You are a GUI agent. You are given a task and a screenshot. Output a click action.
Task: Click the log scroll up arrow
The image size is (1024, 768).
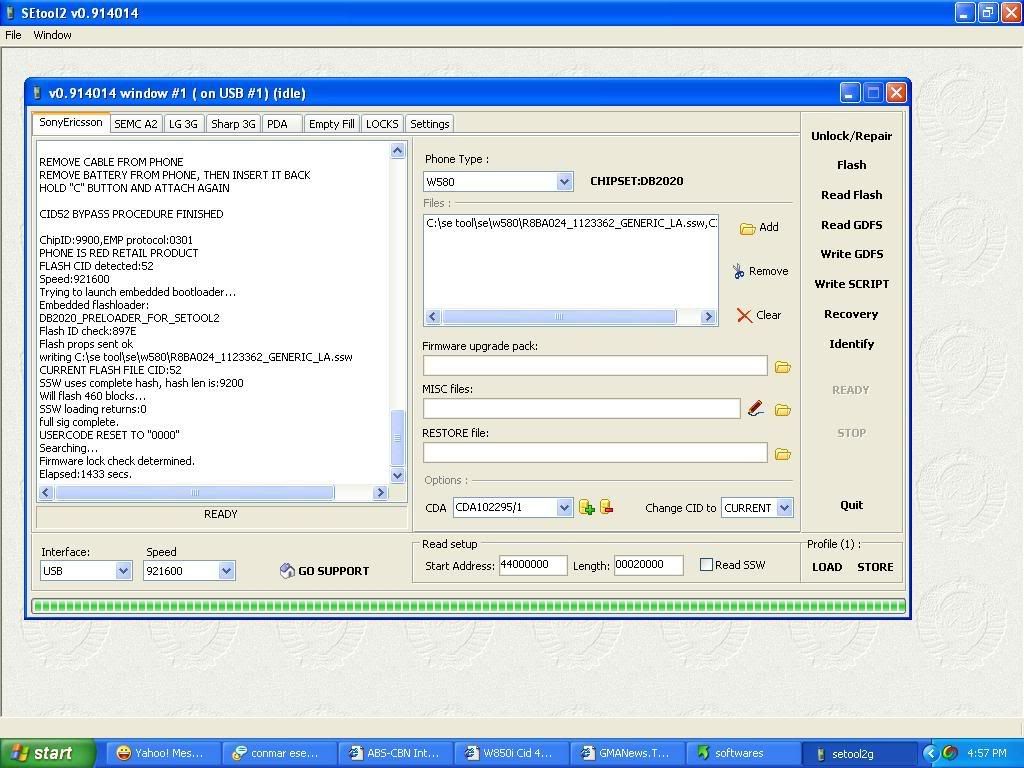pos(397,151)
